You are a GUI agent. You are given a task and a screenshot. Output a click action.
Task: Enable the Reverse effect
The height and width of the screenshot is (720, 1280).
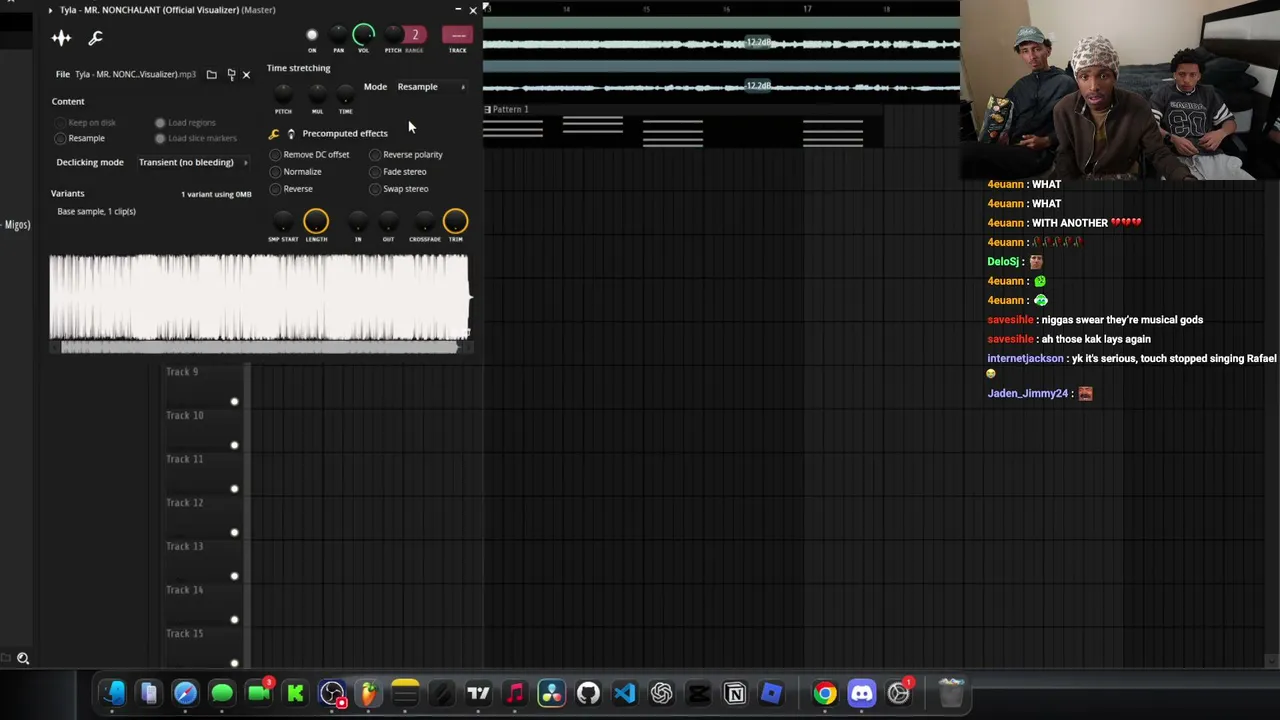pos(275,189)
